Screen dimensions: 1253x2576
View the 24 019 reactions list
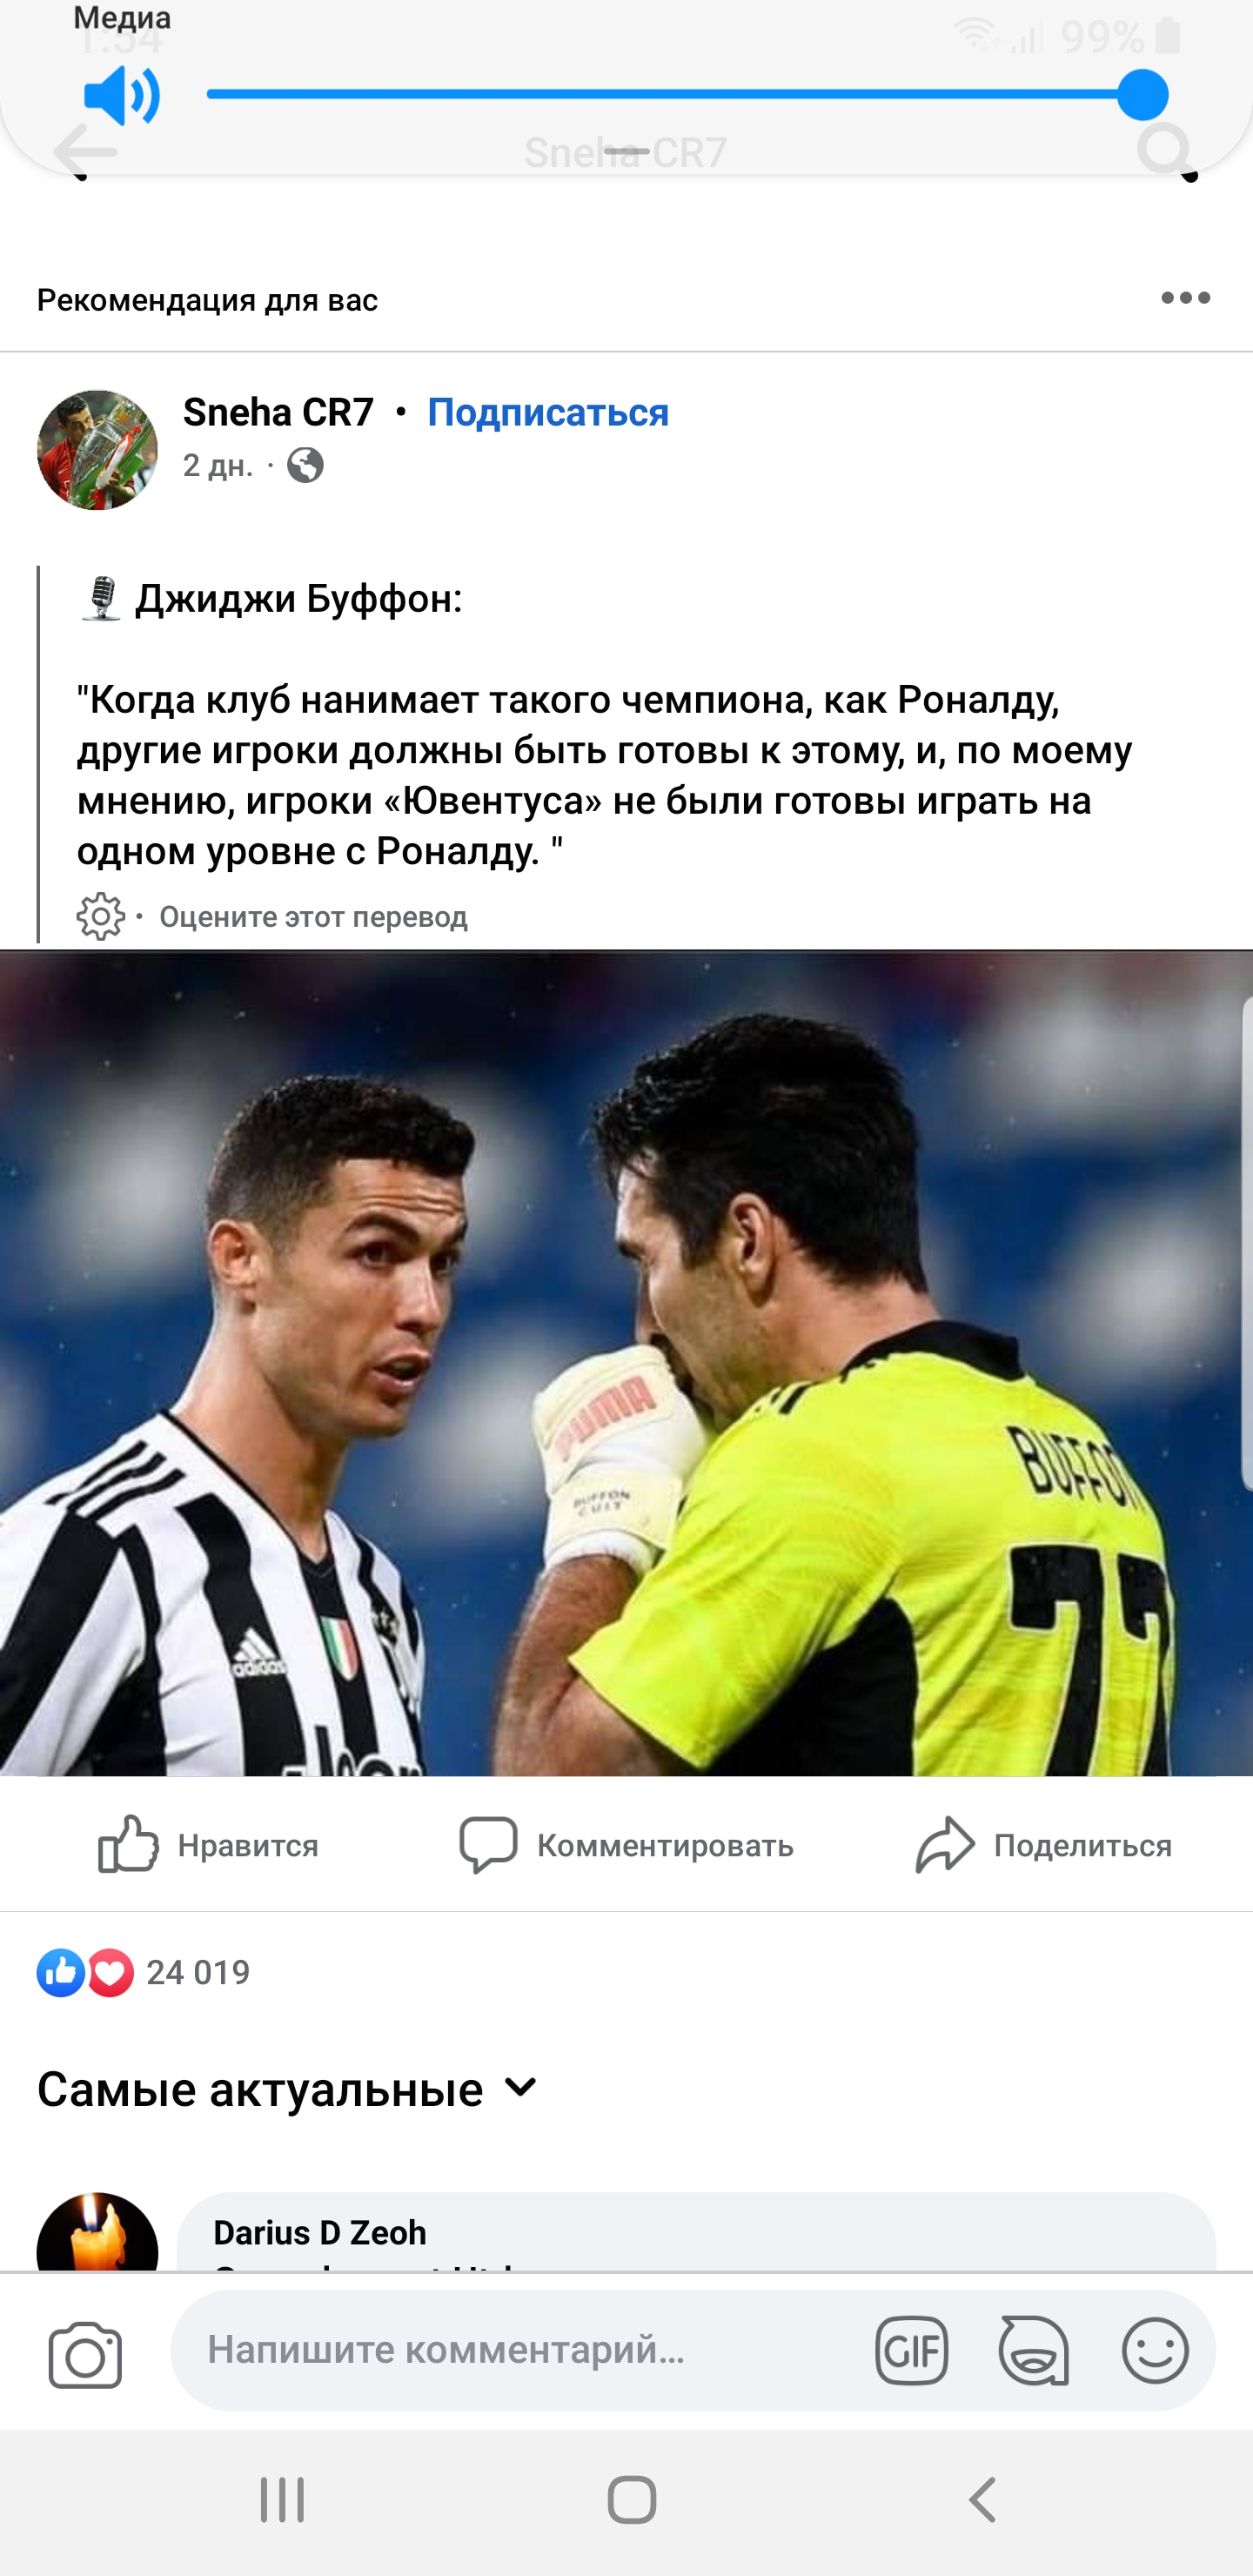click(x=143, y=1972)
